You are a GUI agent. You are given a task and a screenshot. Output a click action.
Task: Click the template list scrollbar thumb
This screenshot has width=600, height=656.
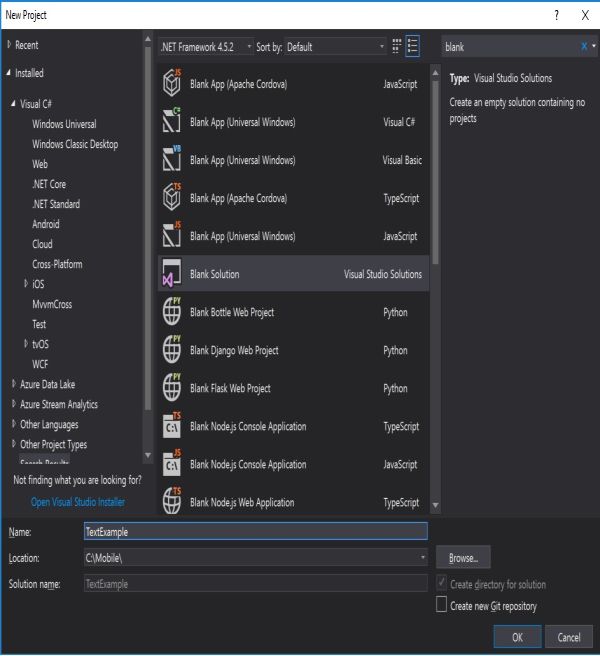click(x=435, y=172)
